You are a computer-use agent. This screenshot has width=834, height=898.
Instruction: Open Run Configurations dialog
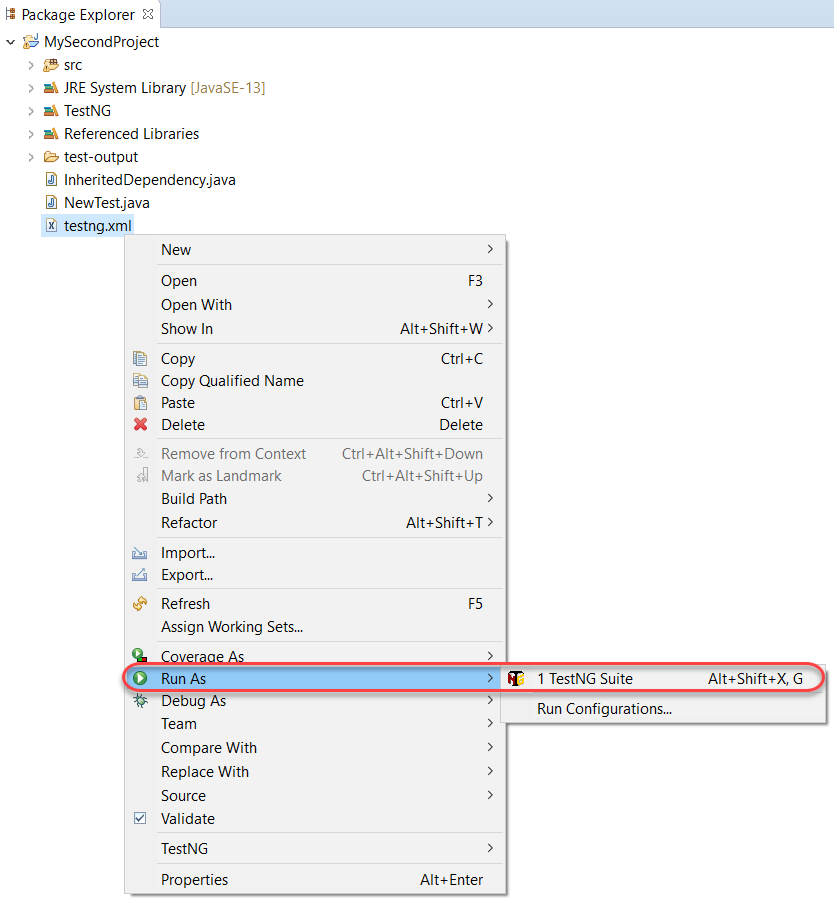(x=663, y=709)
